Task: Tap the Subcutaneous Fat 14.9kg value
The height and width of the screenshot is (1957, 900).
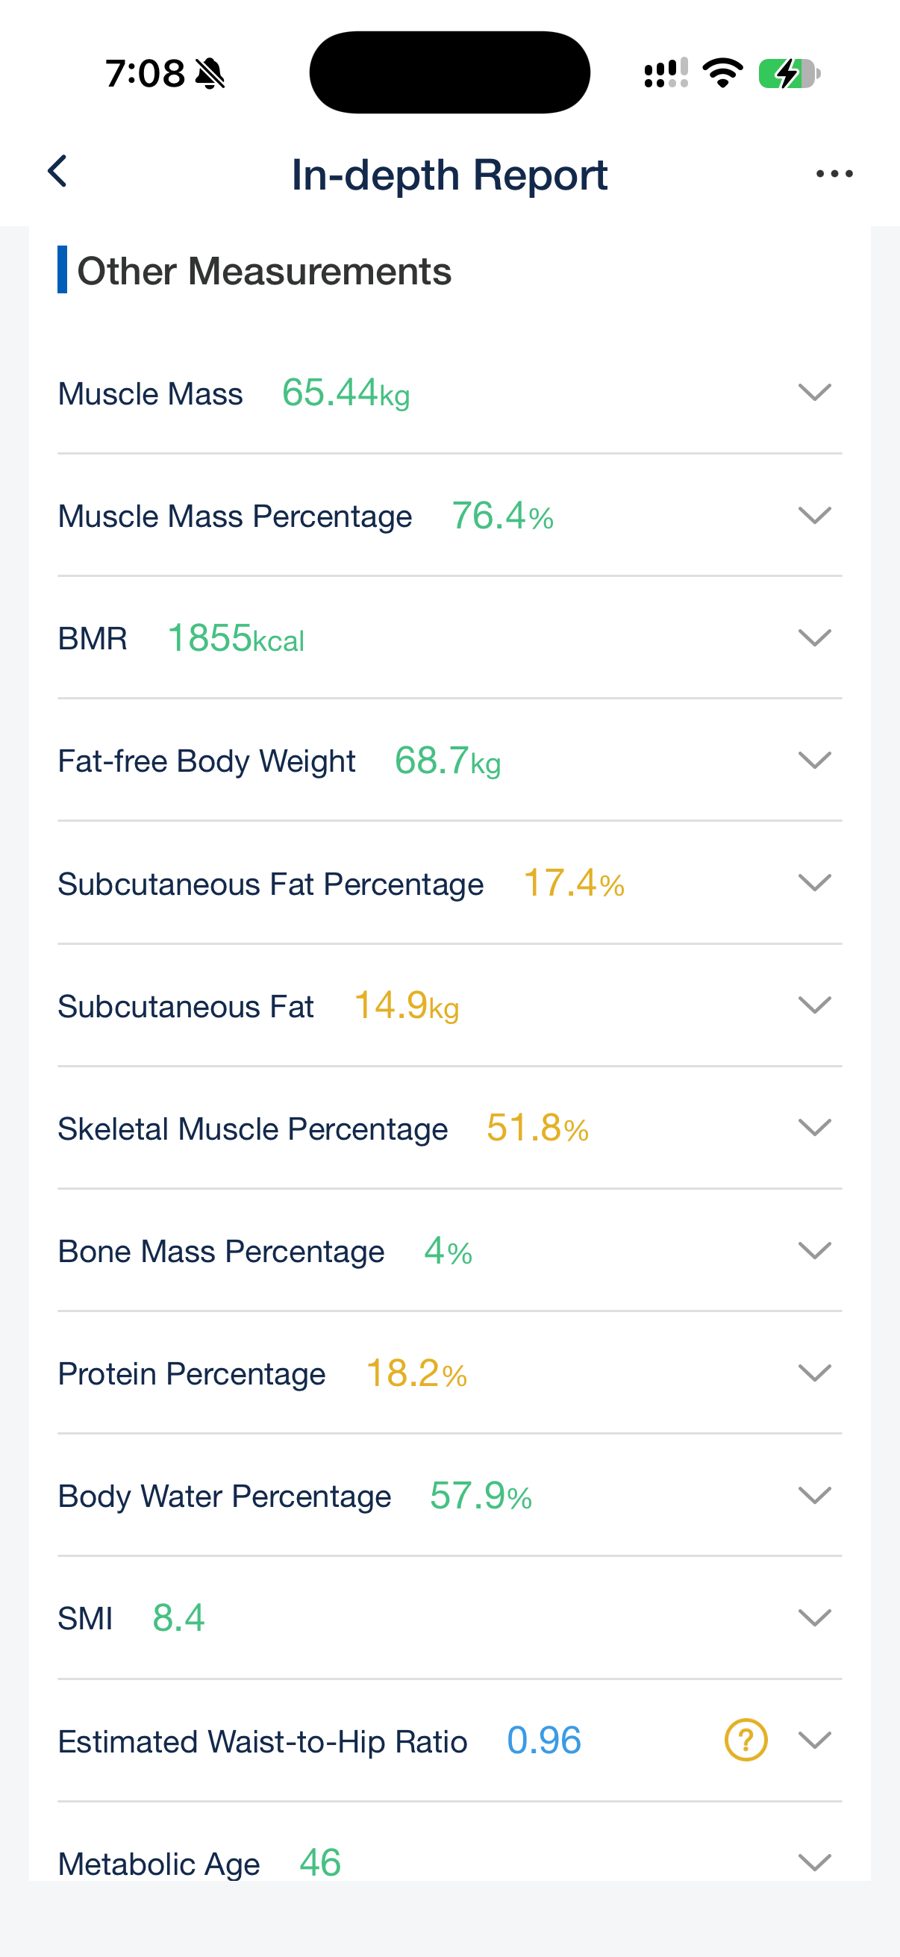Action: (407, 1006)
